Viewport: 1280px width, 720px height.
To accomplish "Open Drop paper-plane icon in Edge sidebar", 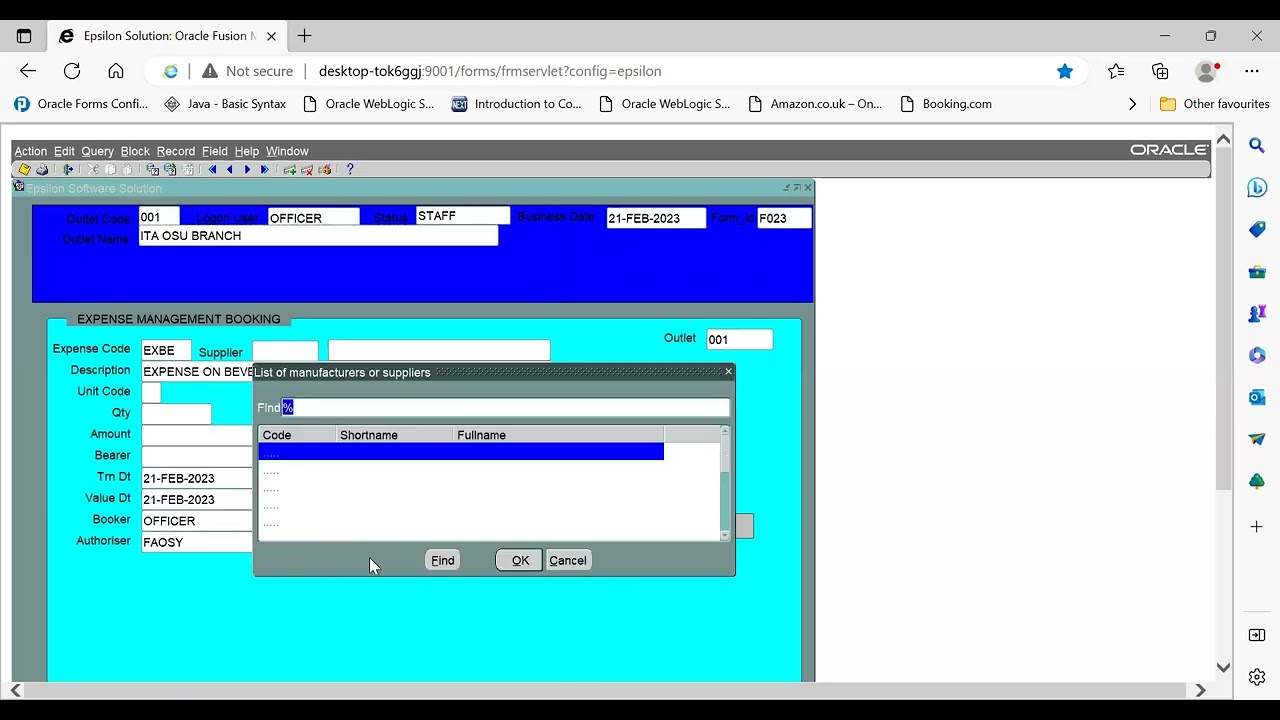I will click(1257, 439).
